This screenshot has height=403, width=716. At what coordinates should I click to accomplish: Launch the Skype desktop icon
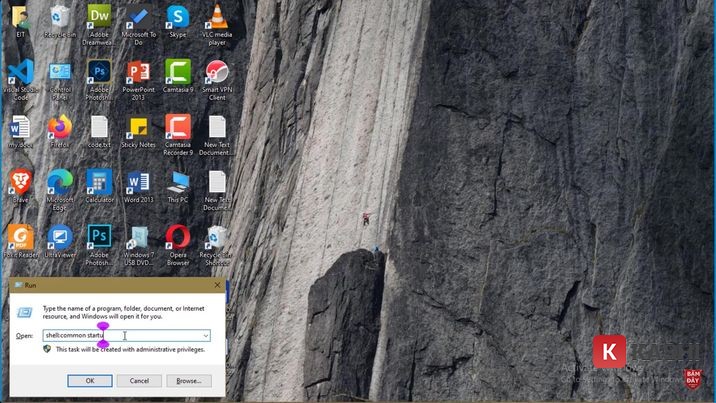[x=178, y=17]
